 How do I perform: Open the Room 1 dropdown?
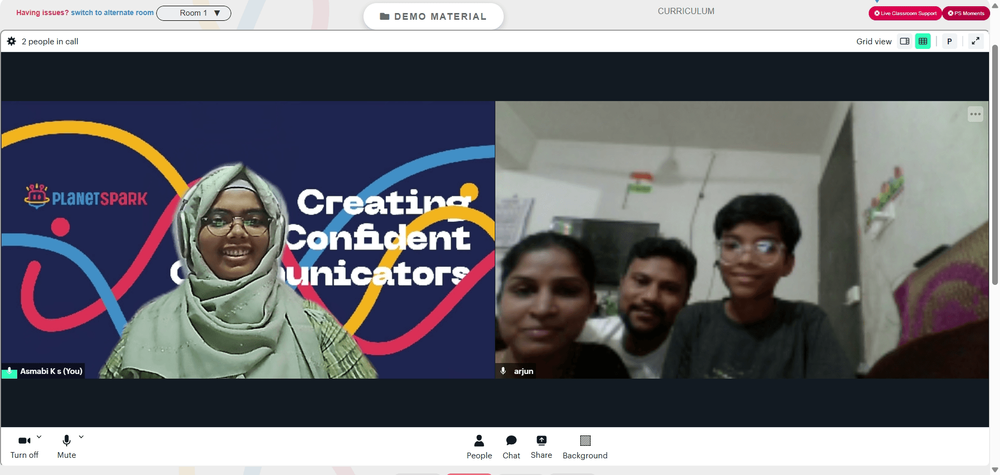(x=194, y=13)
